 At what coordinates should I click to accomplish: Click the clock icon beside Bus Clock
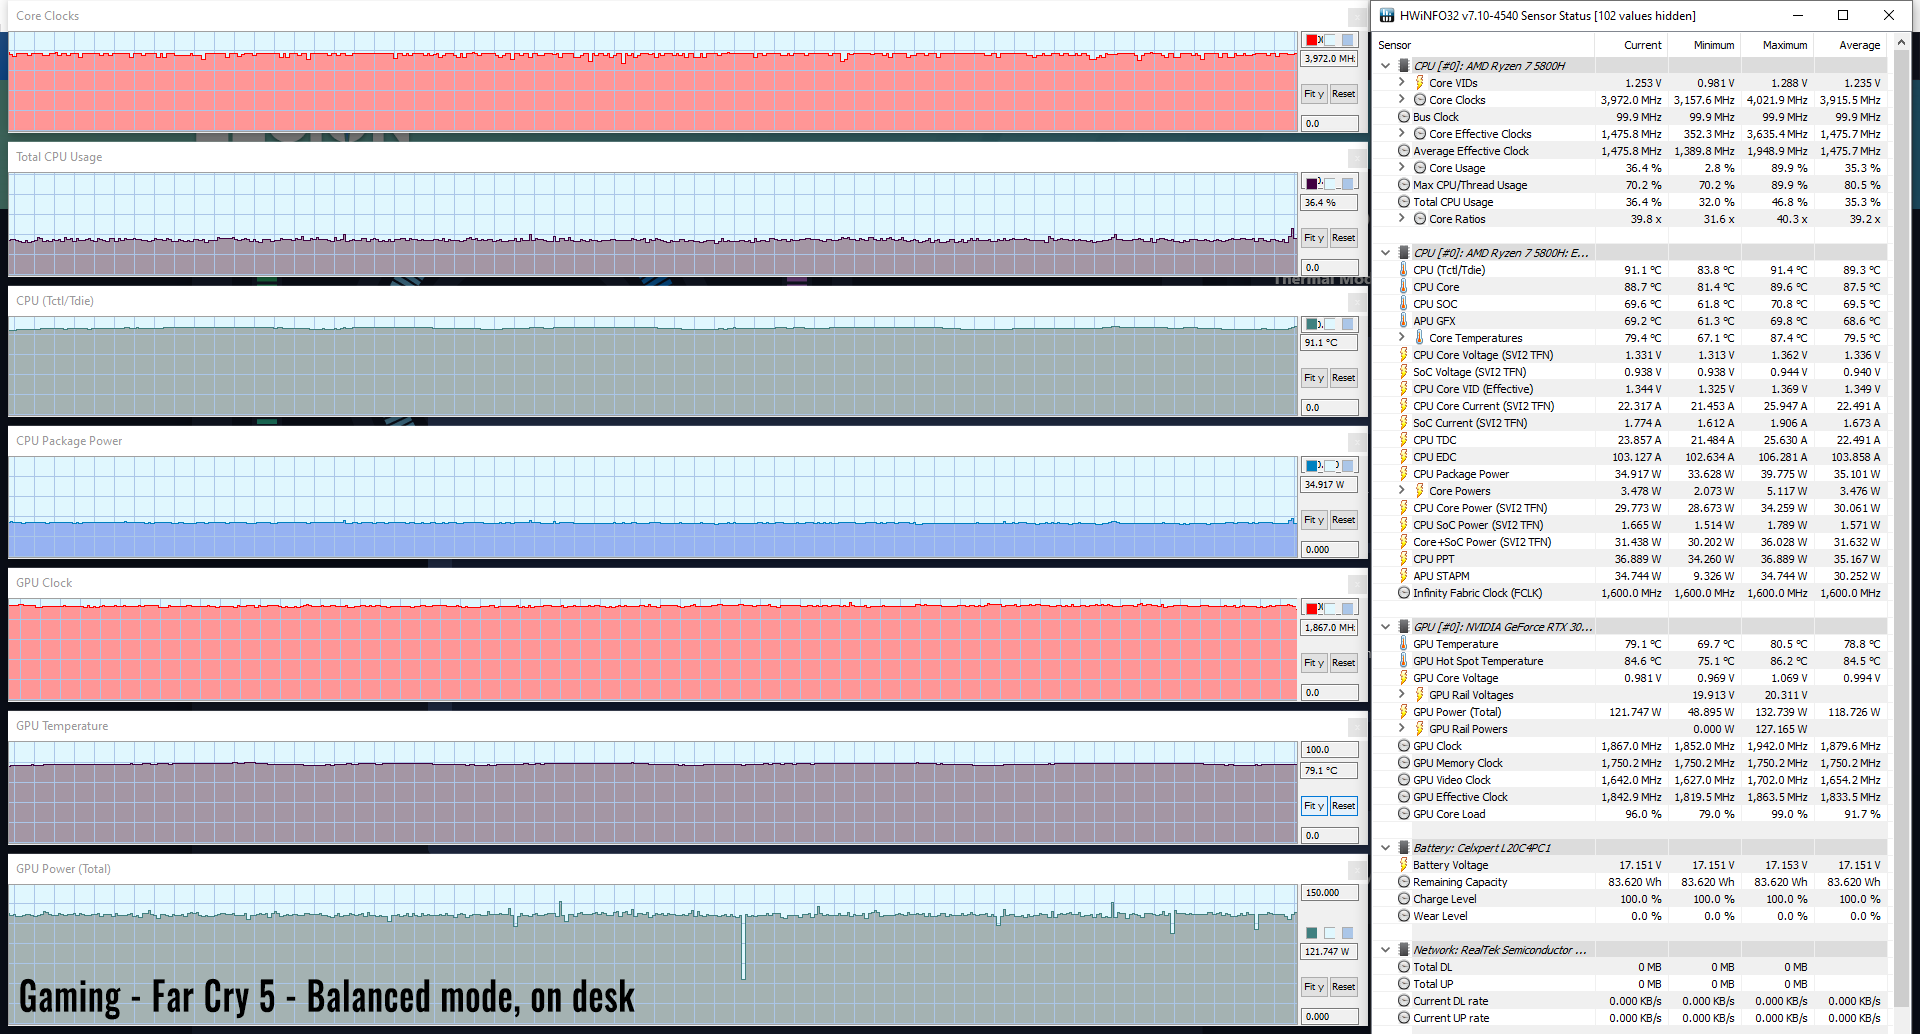(1404, 117)
